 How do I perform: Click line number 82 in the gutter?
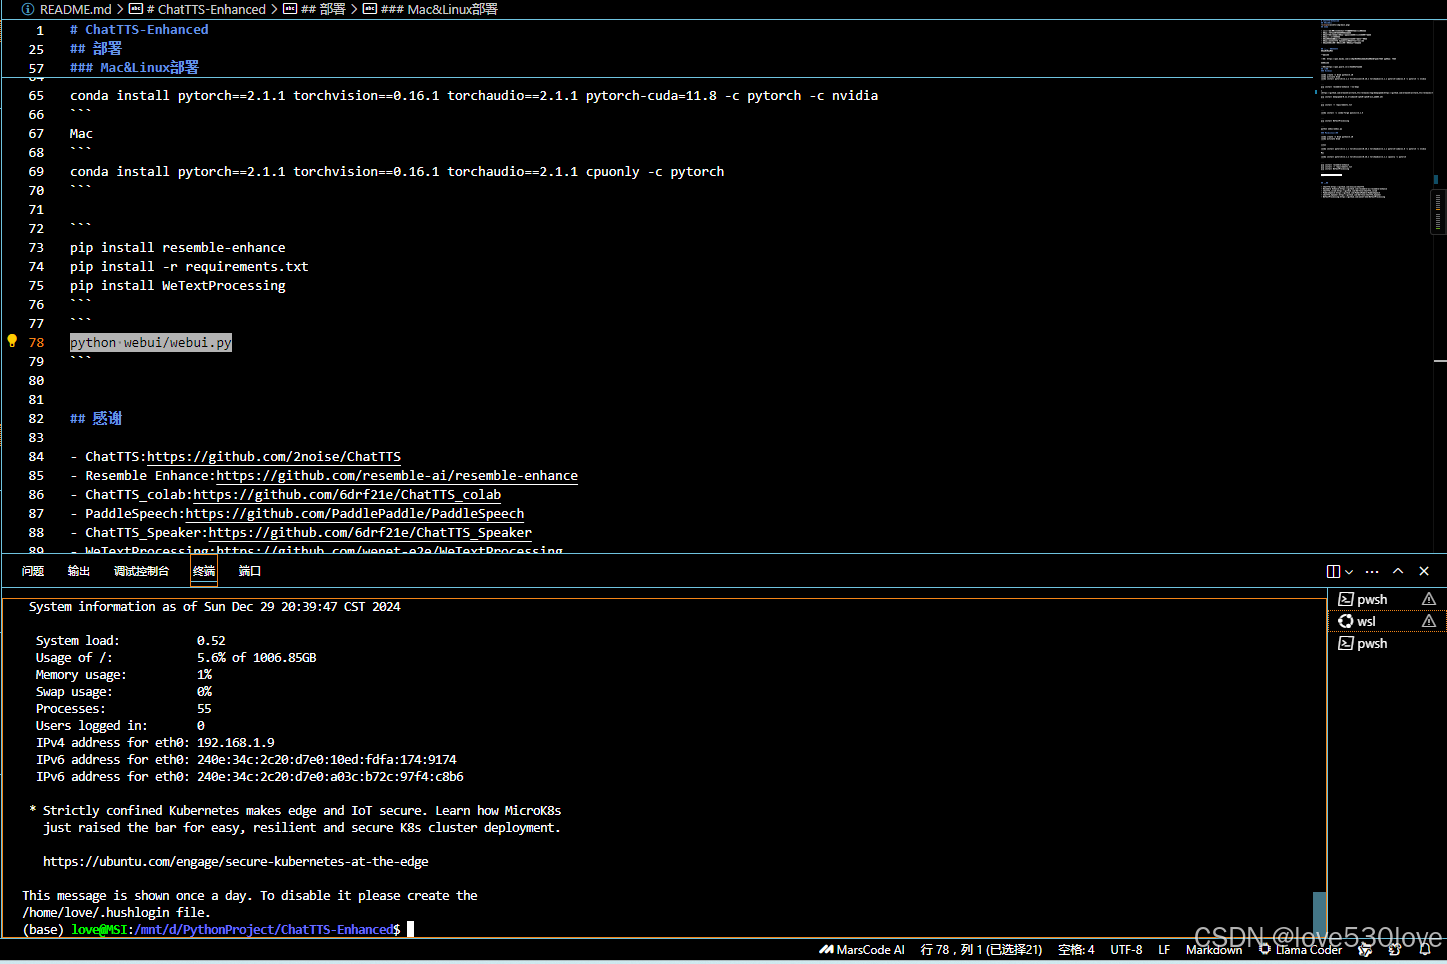36,418
